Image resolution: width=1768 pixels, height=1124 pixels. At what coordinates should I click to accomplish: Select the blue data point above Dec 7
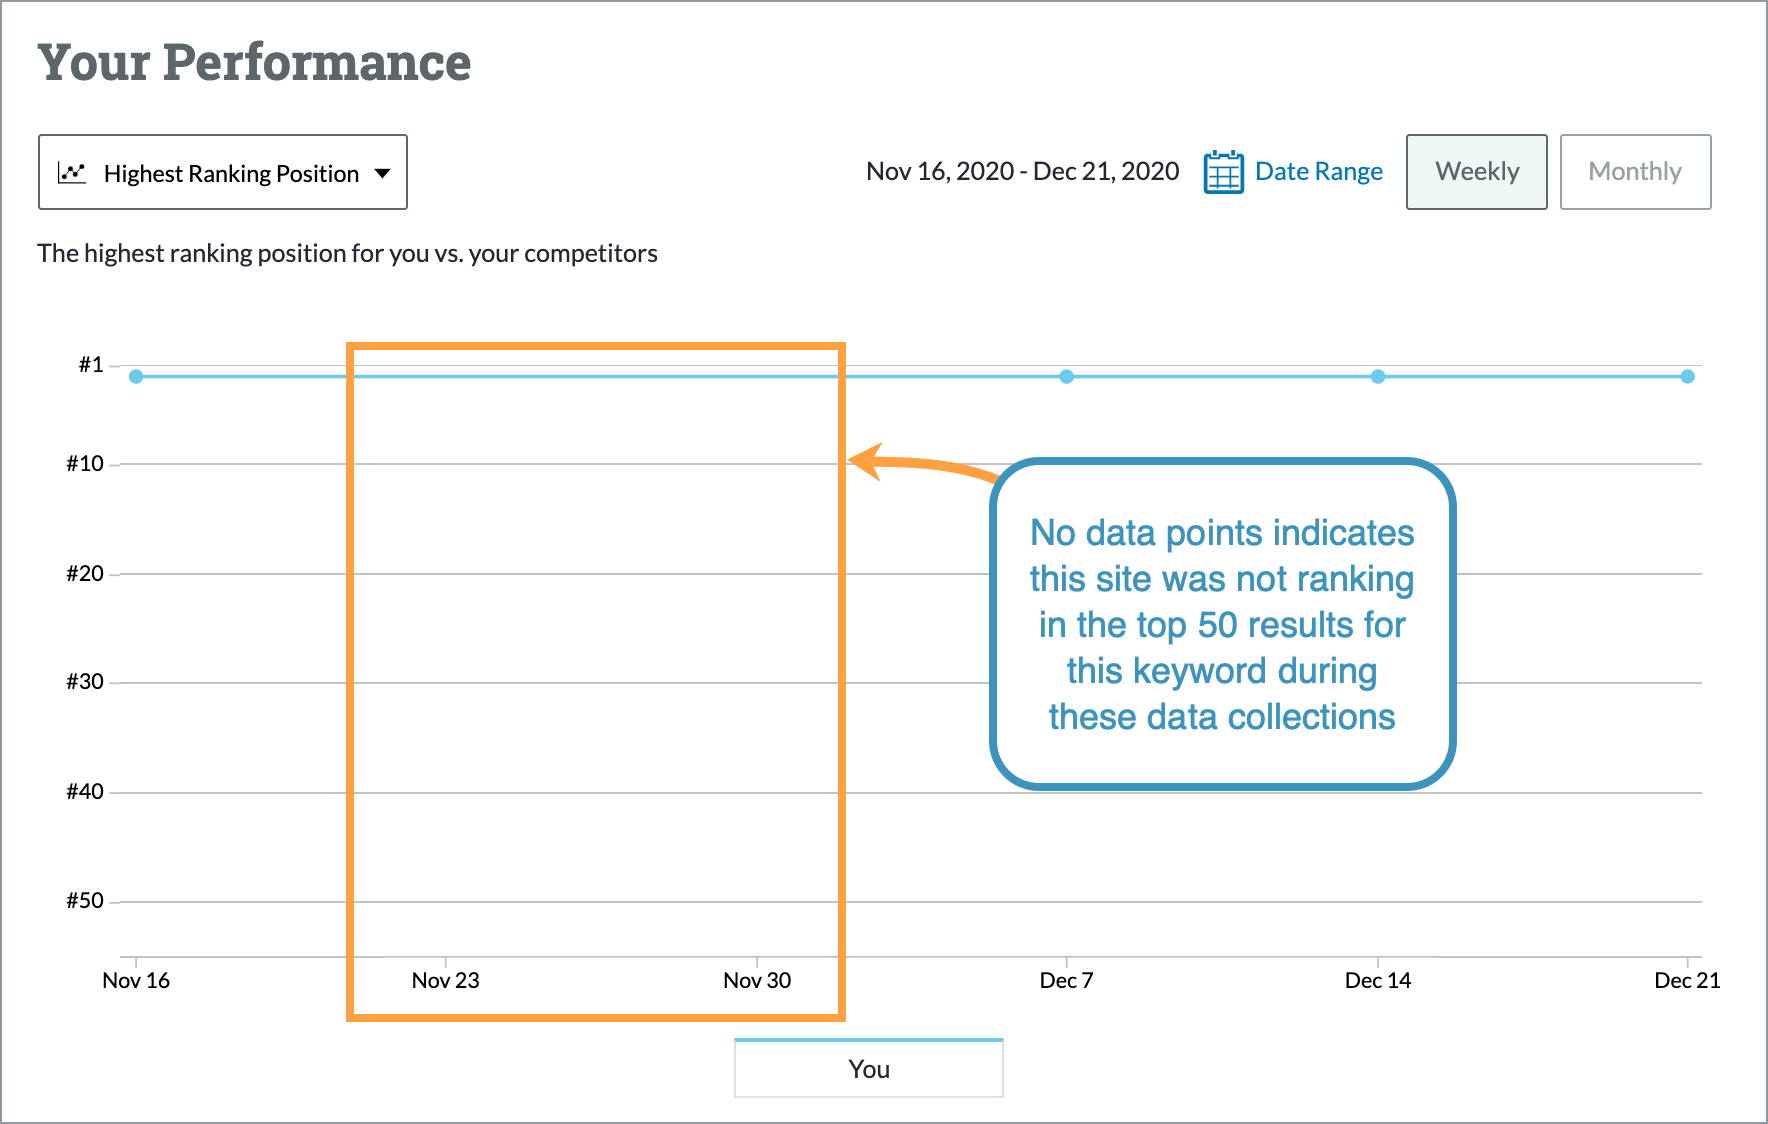click(x=1066, y=376)
